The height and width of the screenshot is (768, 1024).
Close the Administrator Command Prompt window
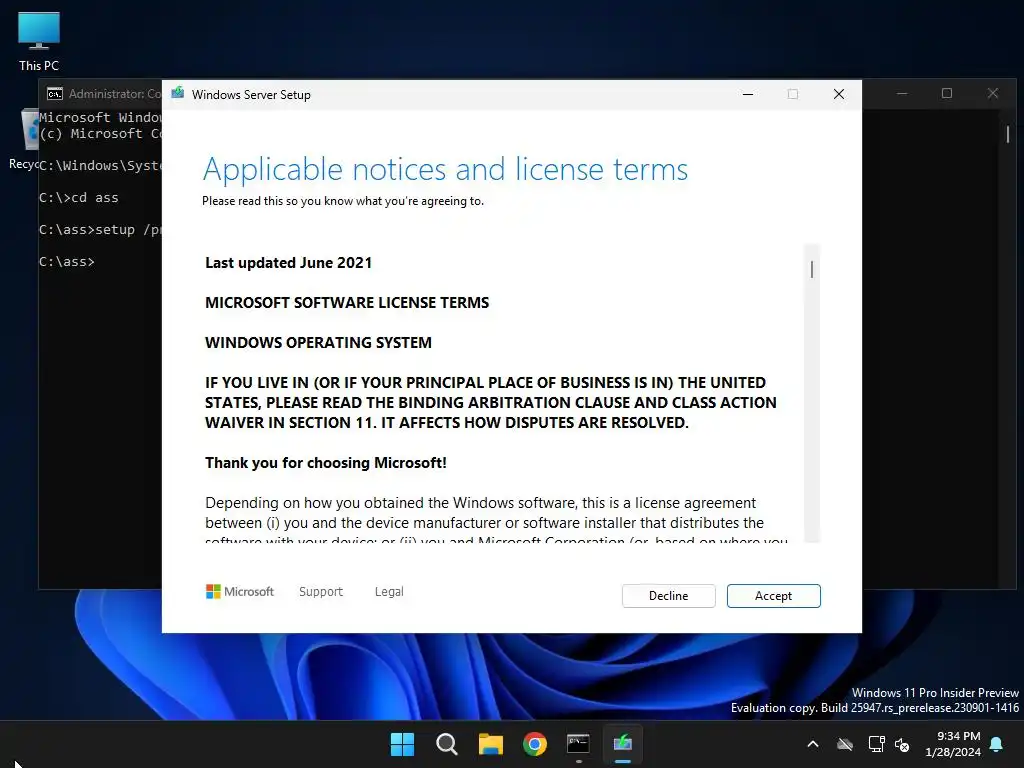993,93
